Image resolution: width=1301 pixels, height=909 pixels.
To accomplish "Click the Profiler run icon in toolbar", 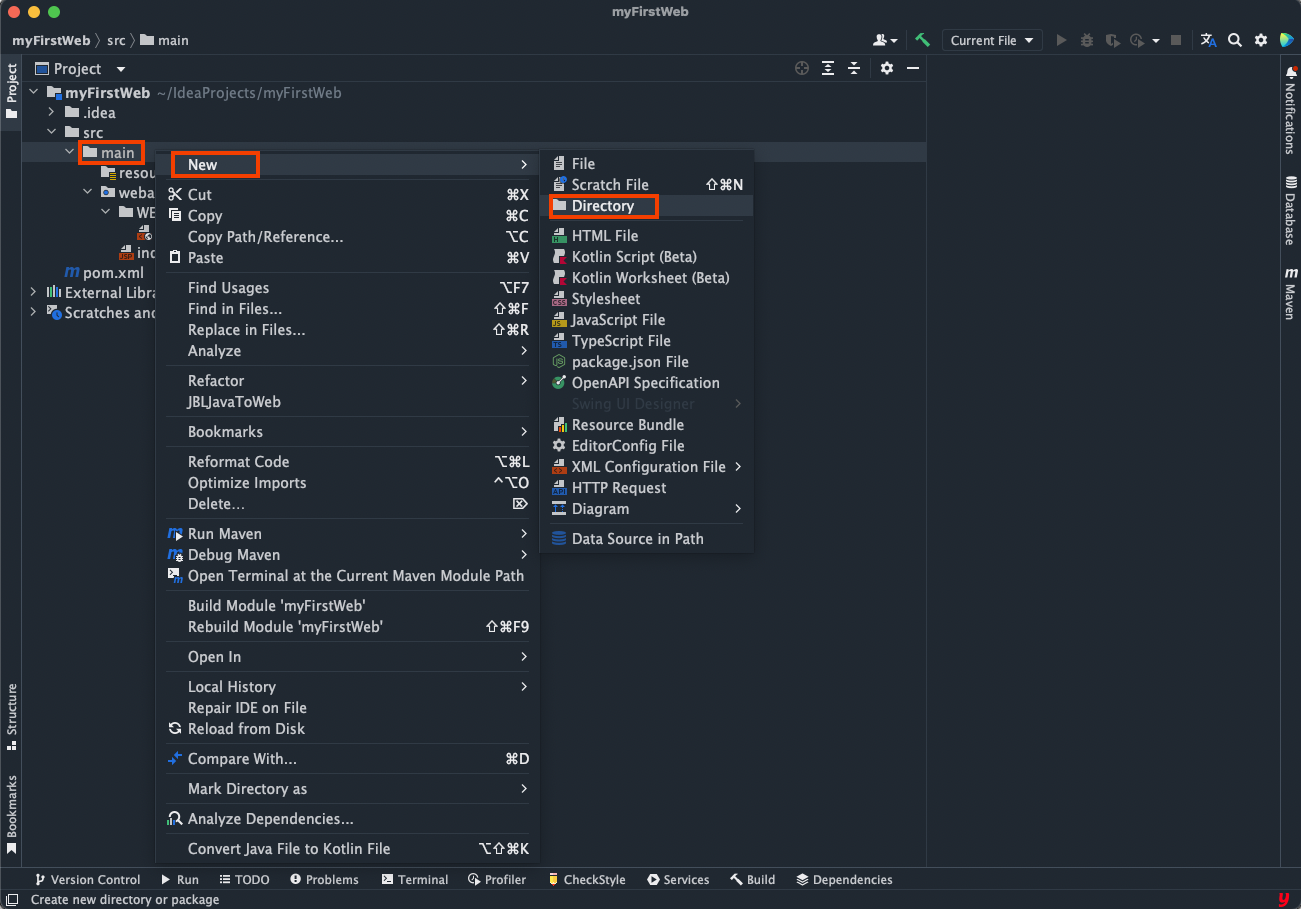I will [1136, 40].
